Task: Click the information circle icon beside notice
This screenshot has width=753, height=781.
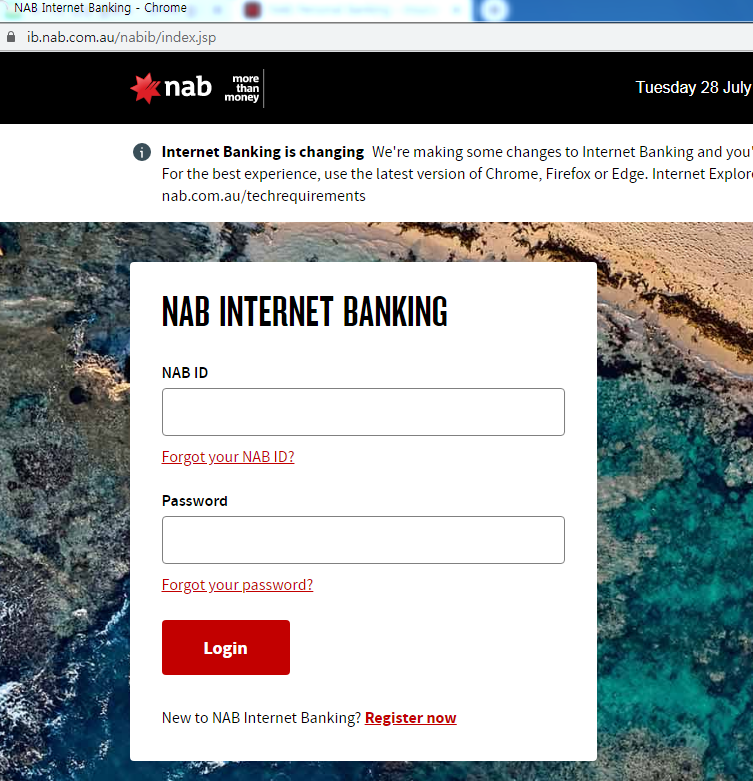Action: click(x=142, y=151)
